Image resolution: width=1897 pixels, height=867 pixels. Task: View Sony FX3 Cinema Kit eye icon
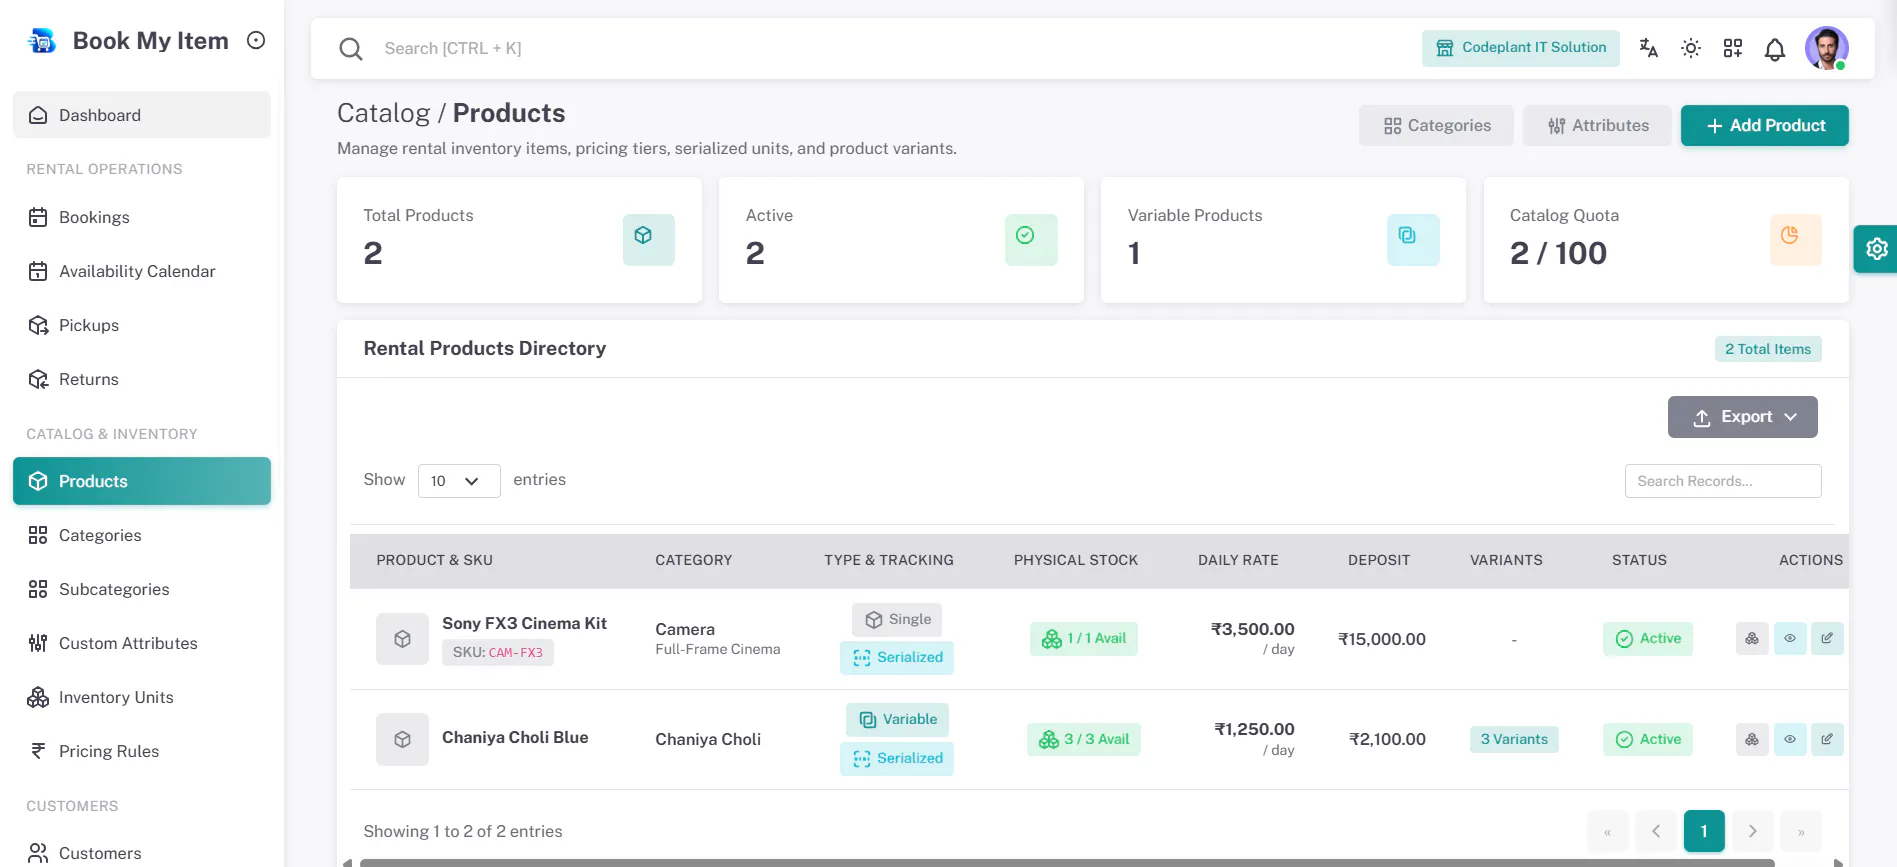coord(1790,638)
